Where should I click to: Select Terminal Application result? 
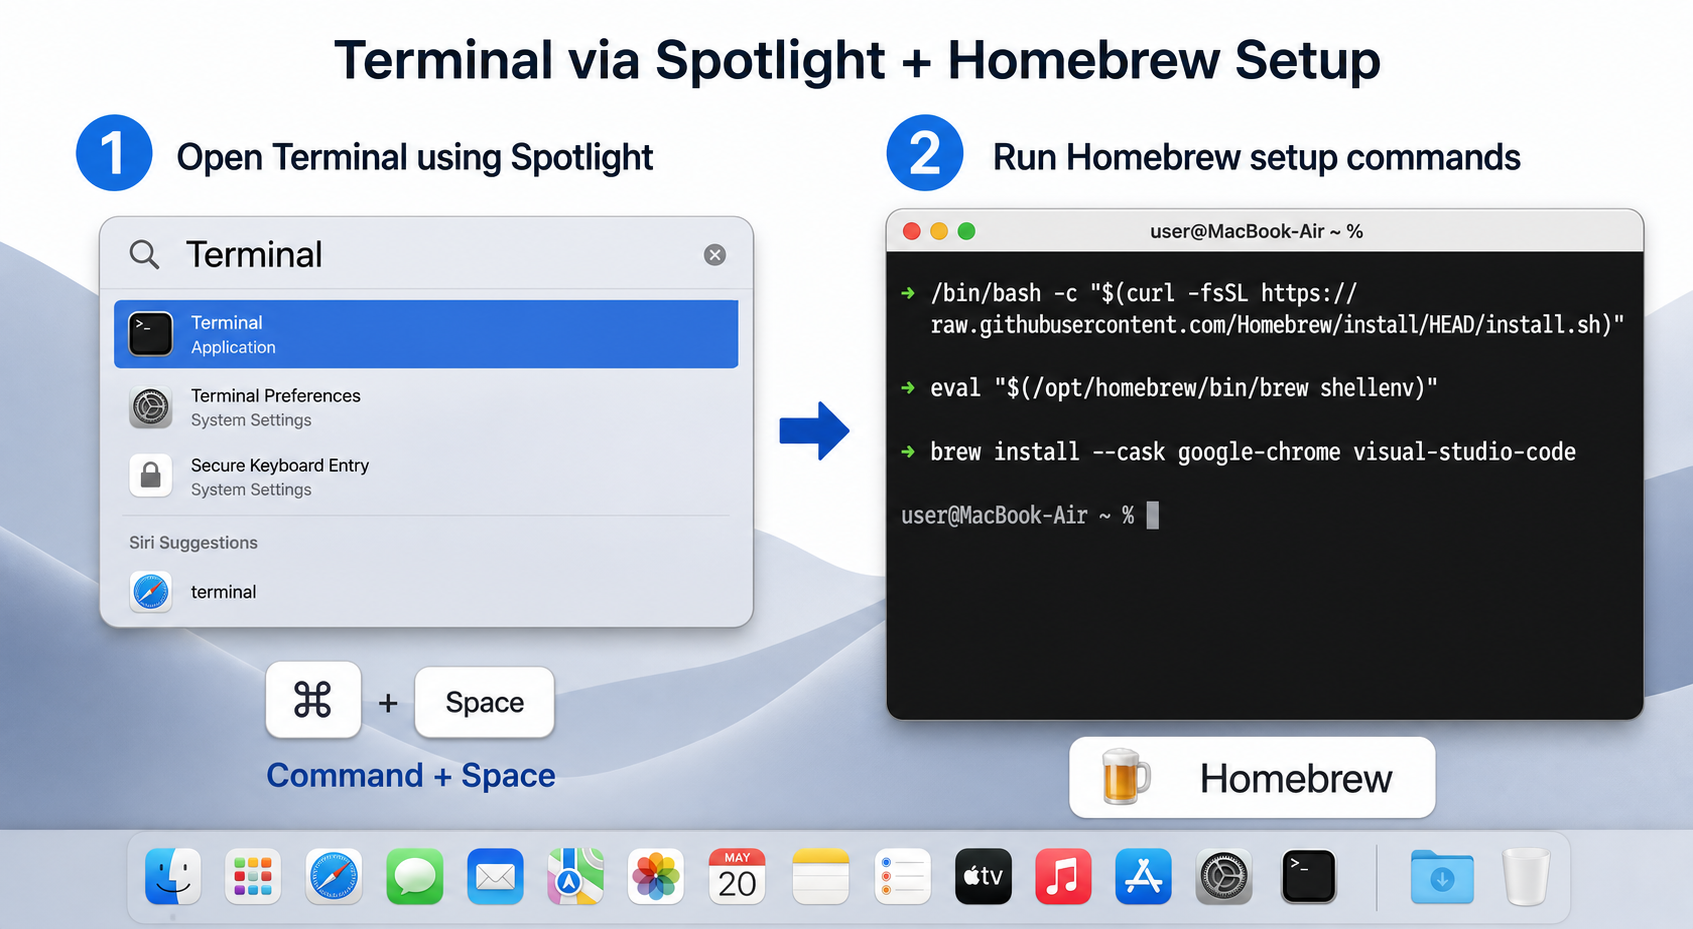click(426, 334)
